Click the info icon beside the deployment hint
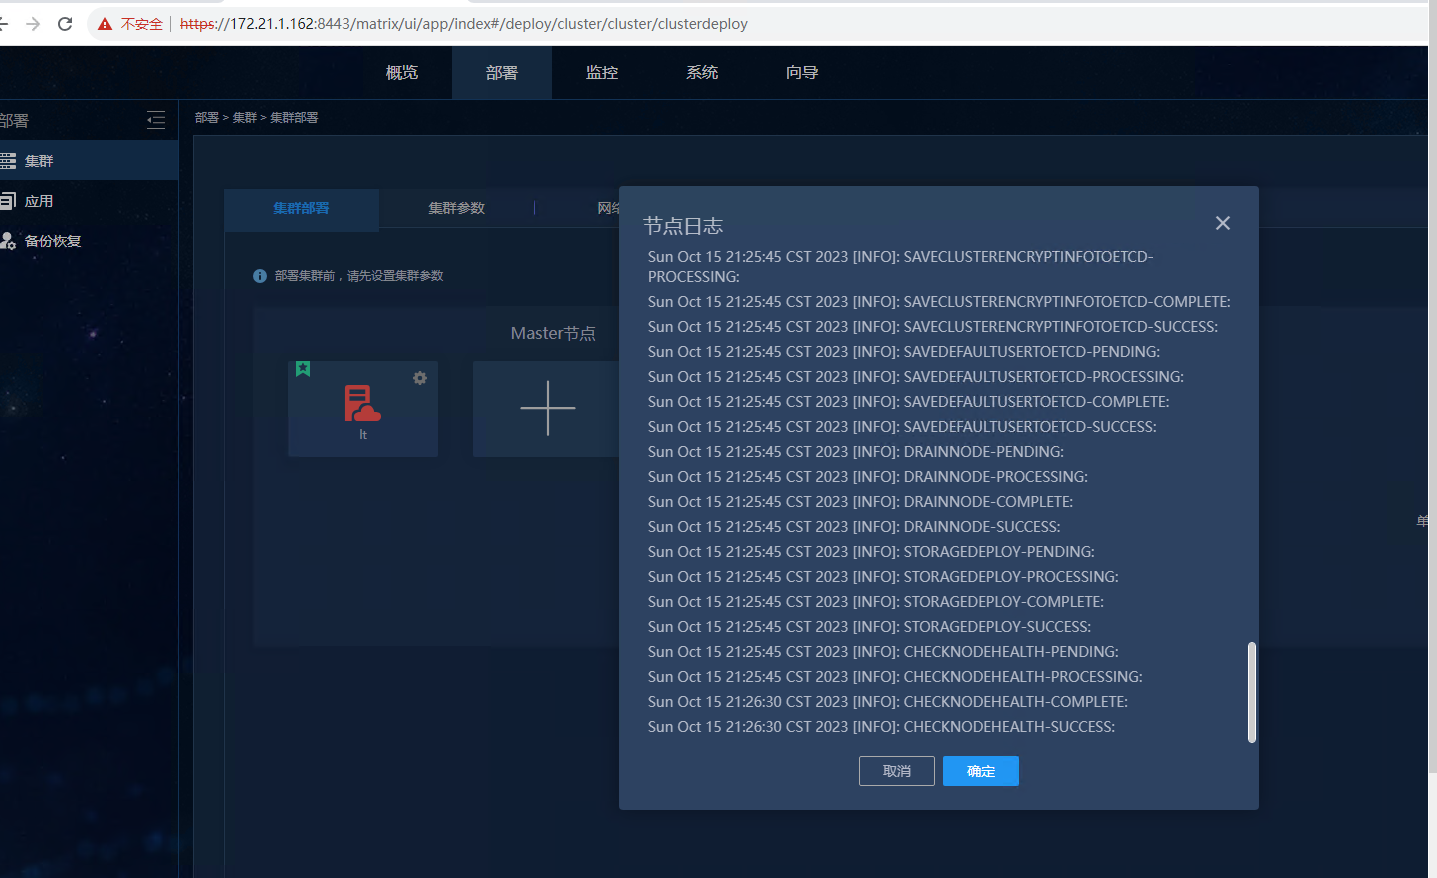Image resolution: width=1437 pixels, height=878 pixels. (x=260, y=276)
